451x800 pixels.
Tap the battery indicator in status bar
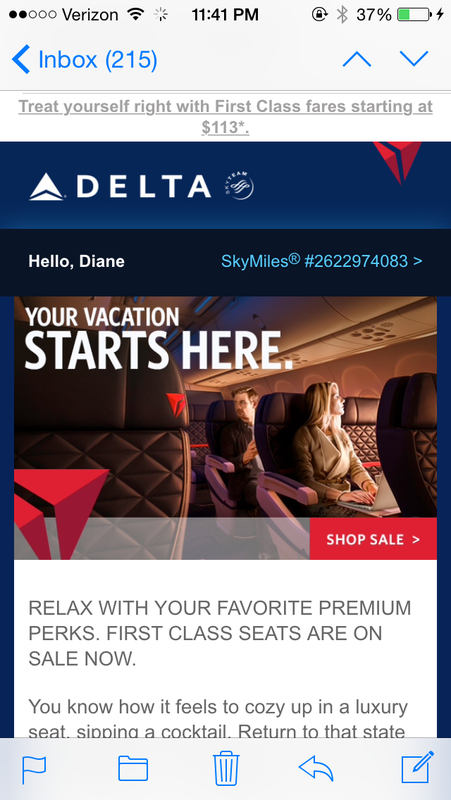point(414,15)
